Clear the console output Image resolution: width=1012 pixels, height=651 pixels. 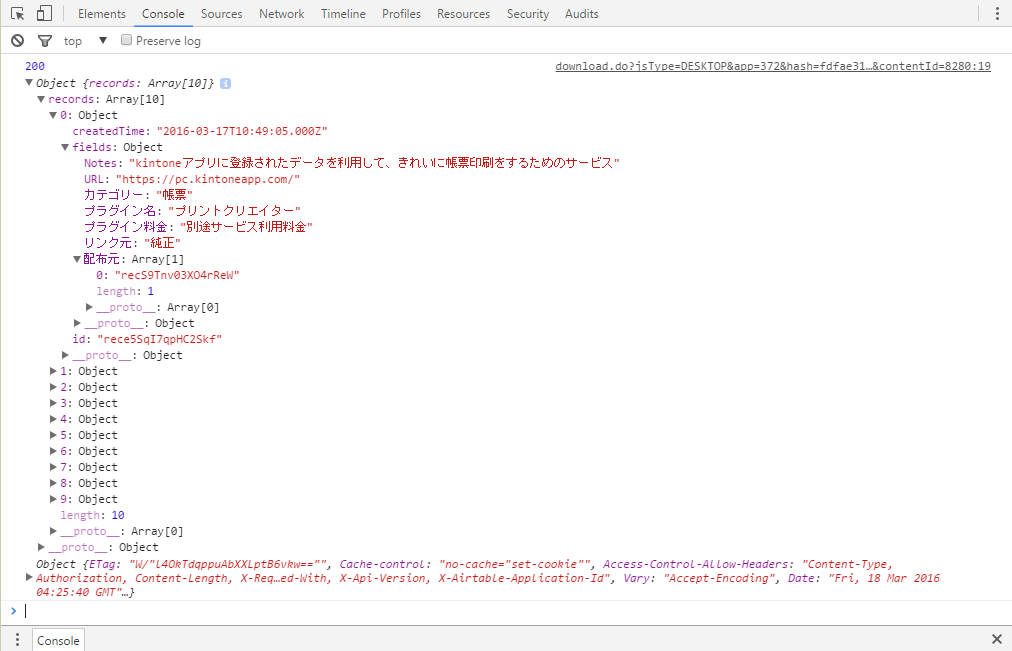coord(16,40)
